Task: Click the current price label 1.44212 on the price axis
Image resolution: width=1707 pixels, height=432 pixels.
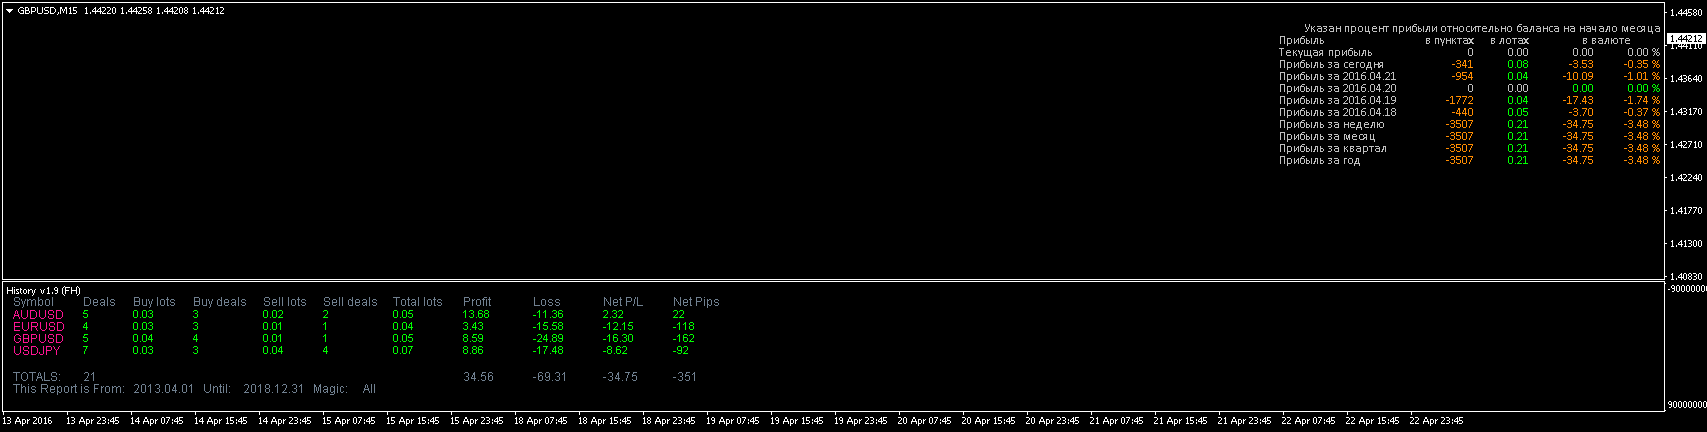Action: (1686, 38)
